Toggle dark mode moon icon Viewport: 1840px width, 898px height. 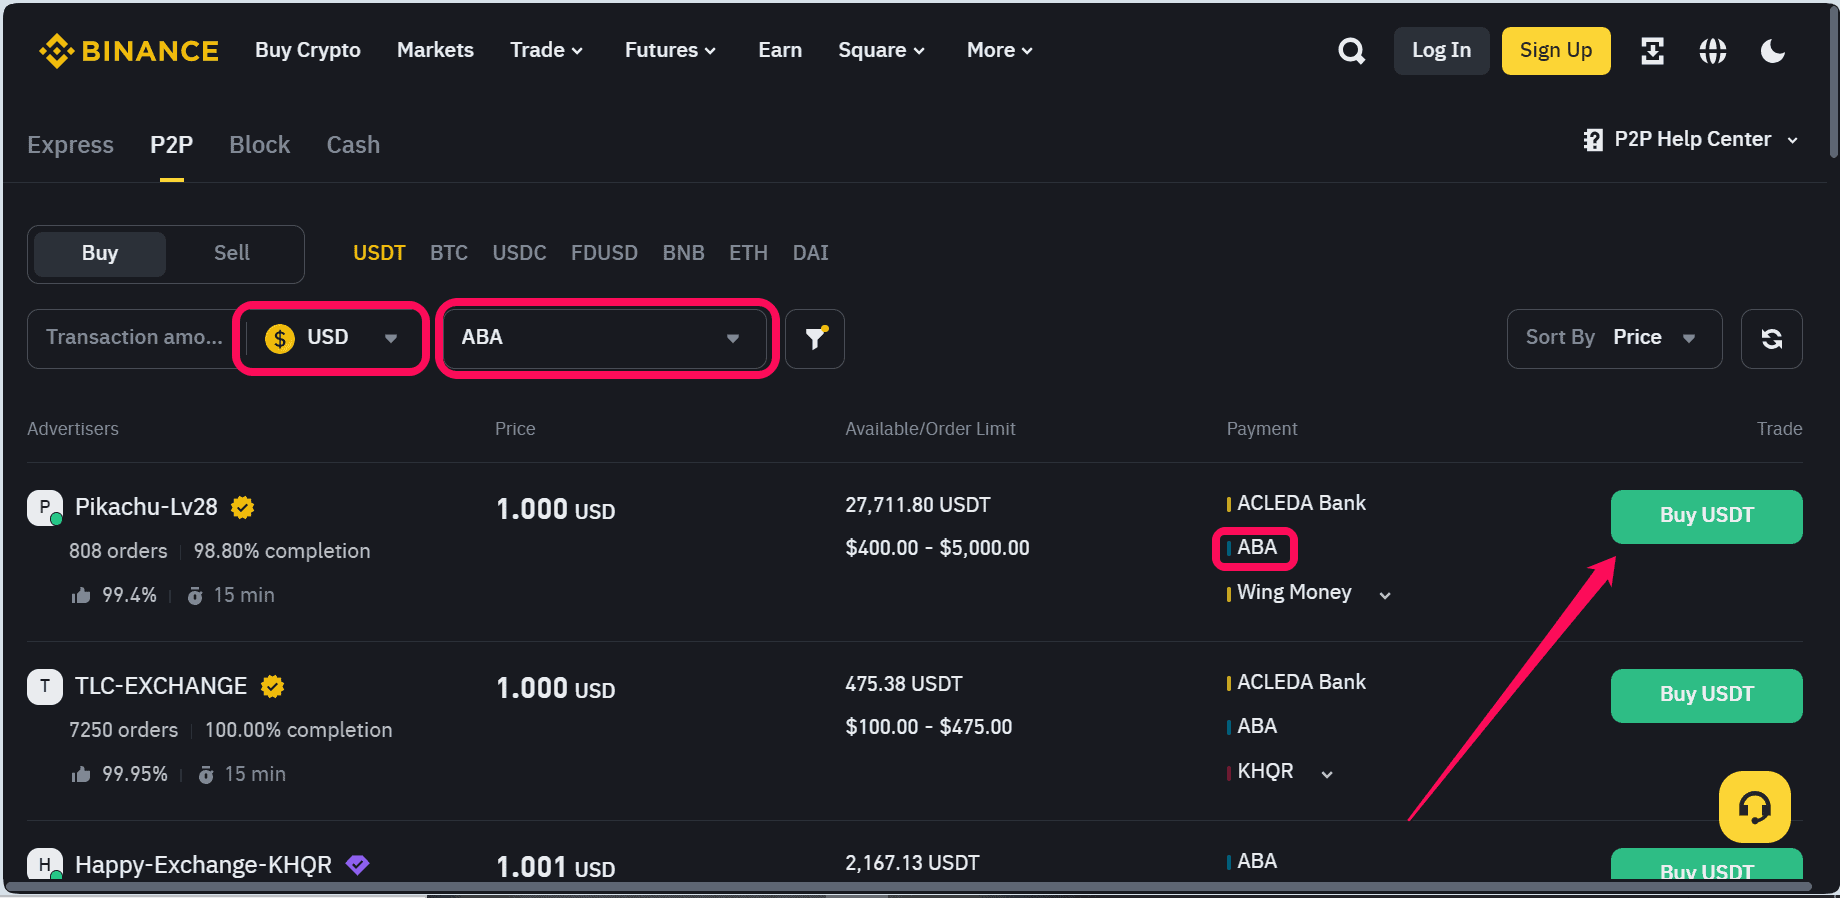pos(1772,50)
